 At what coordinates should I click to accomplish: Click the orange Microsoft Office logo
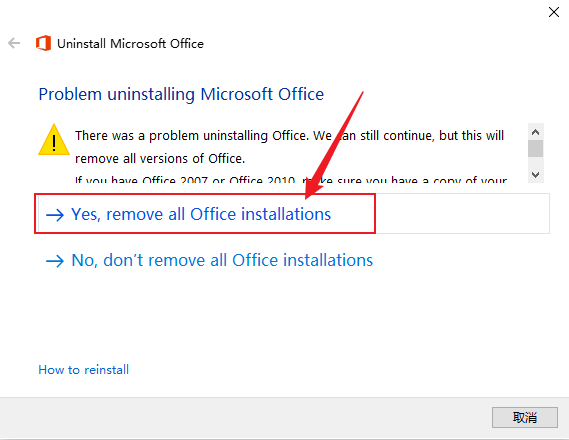[43, 43]
